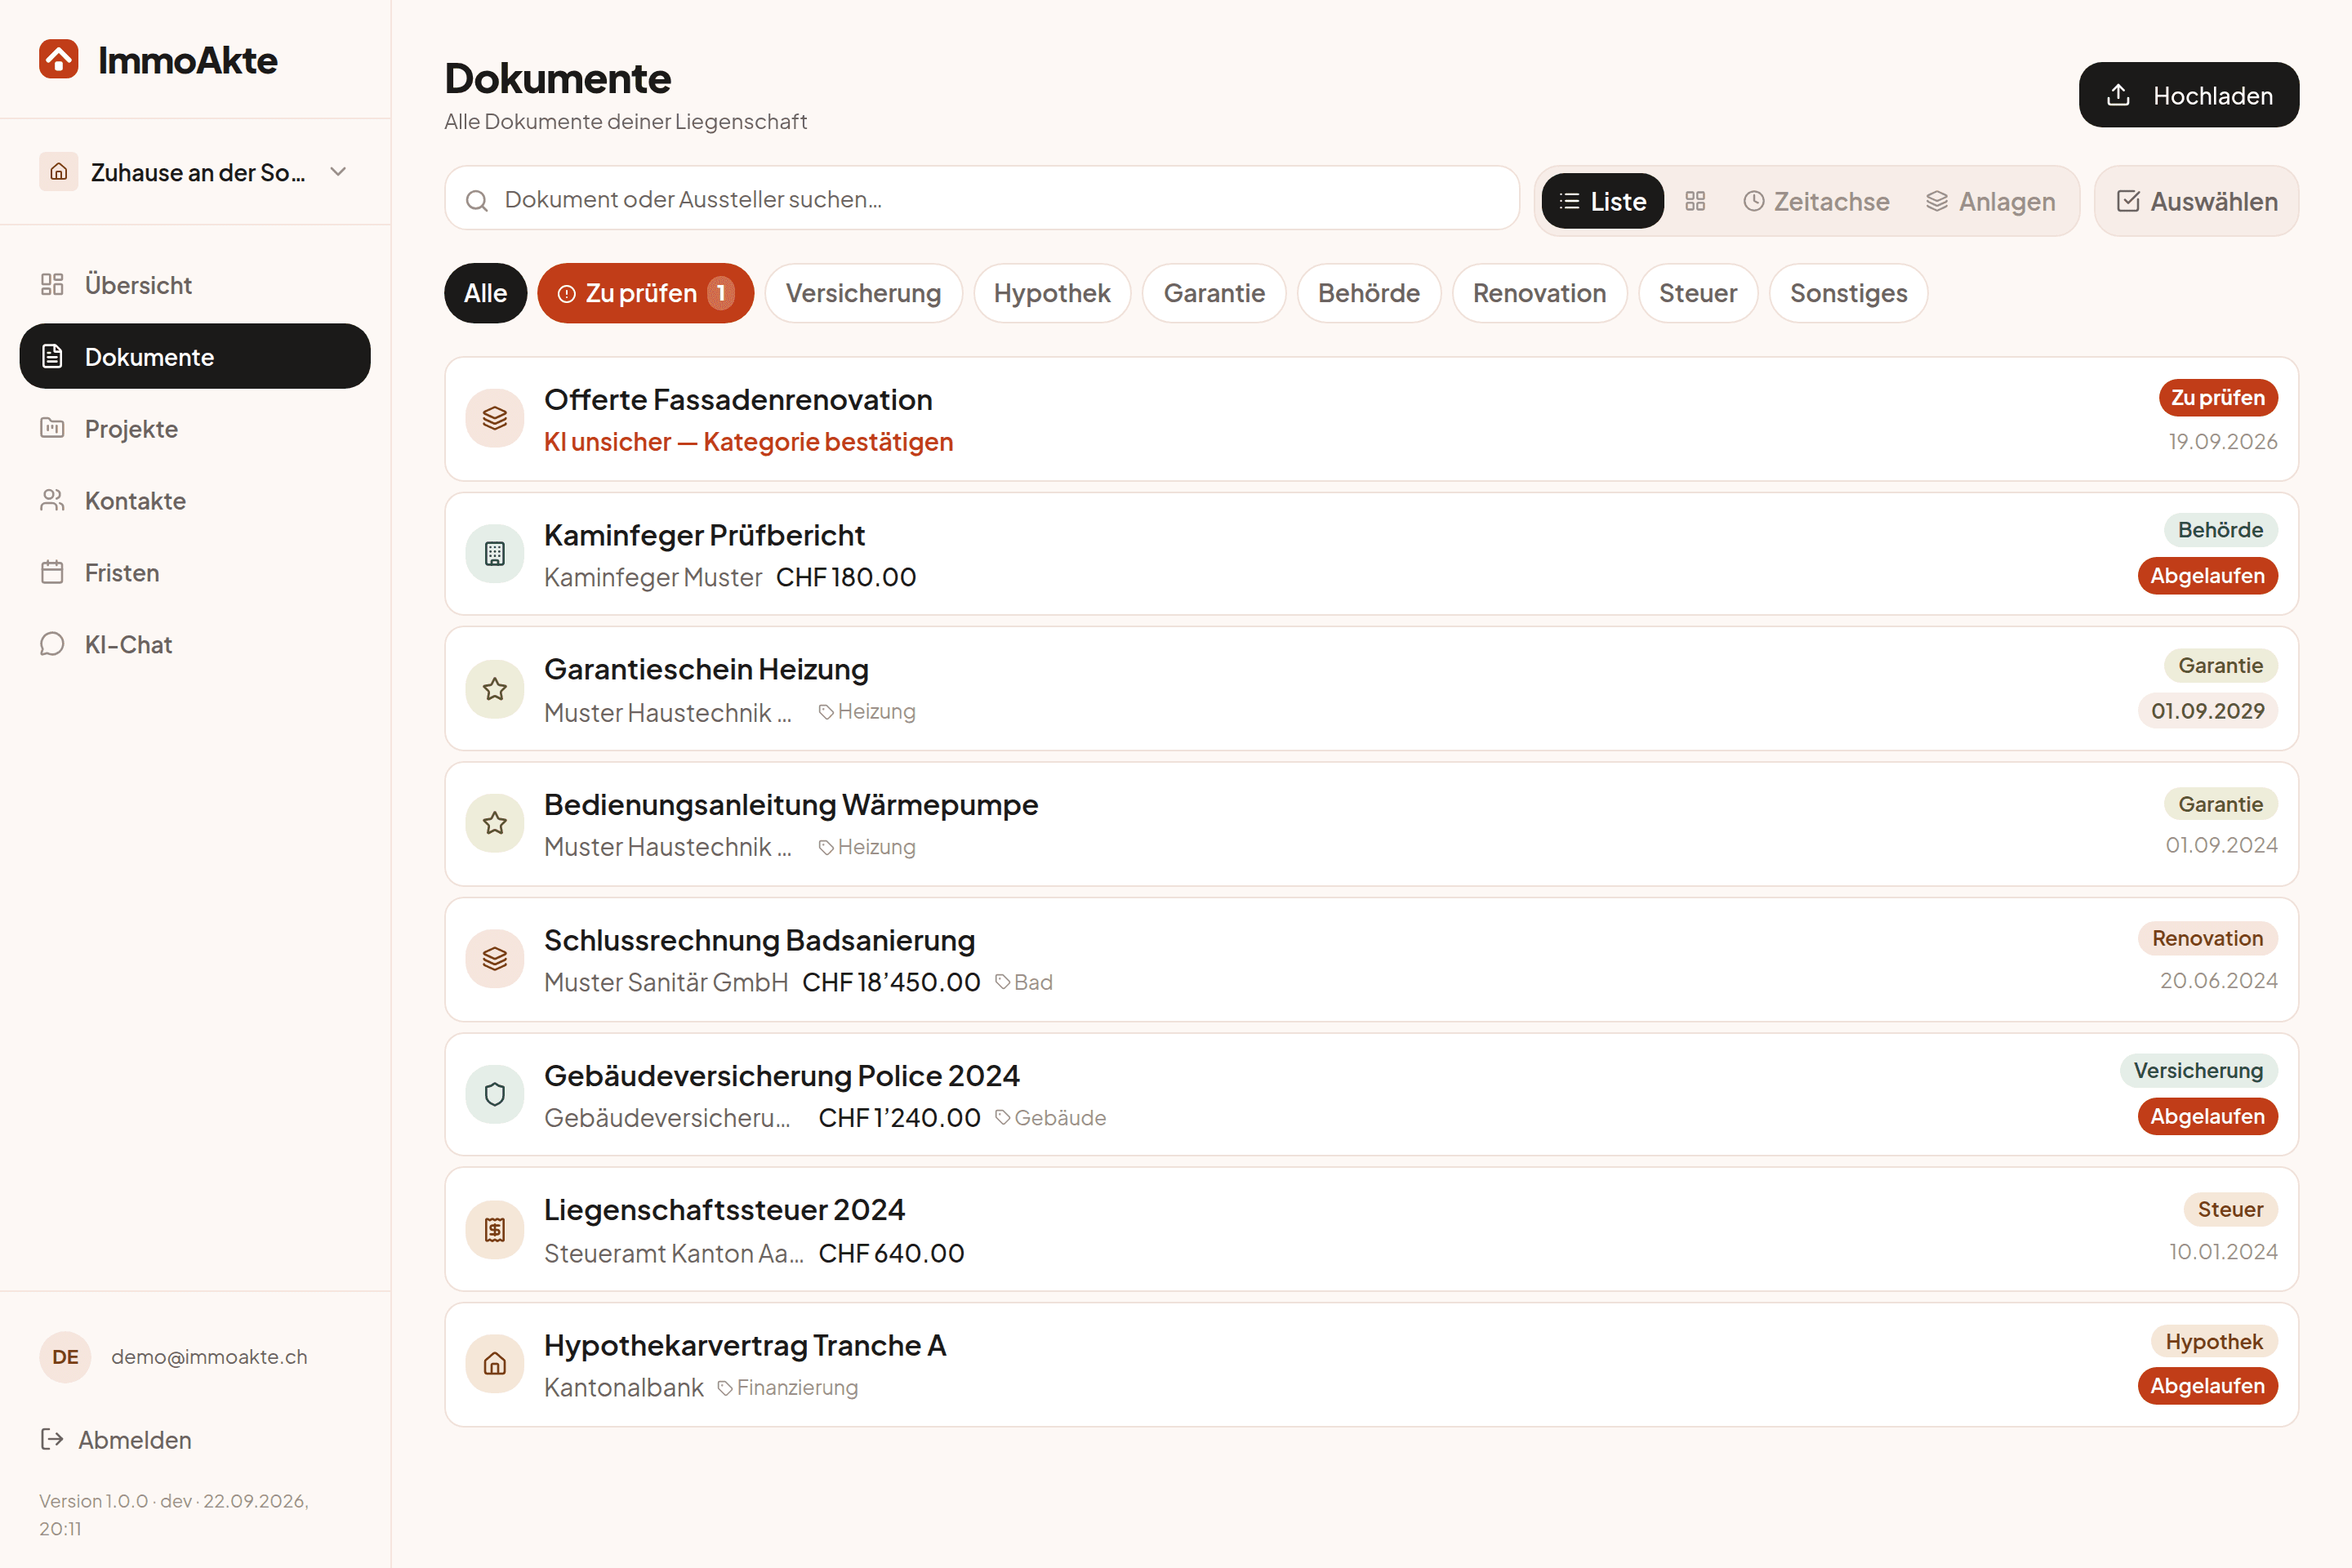2352x1568 pixels.
Task: Toggle Auswählen selection mode
Action: 2196,201
